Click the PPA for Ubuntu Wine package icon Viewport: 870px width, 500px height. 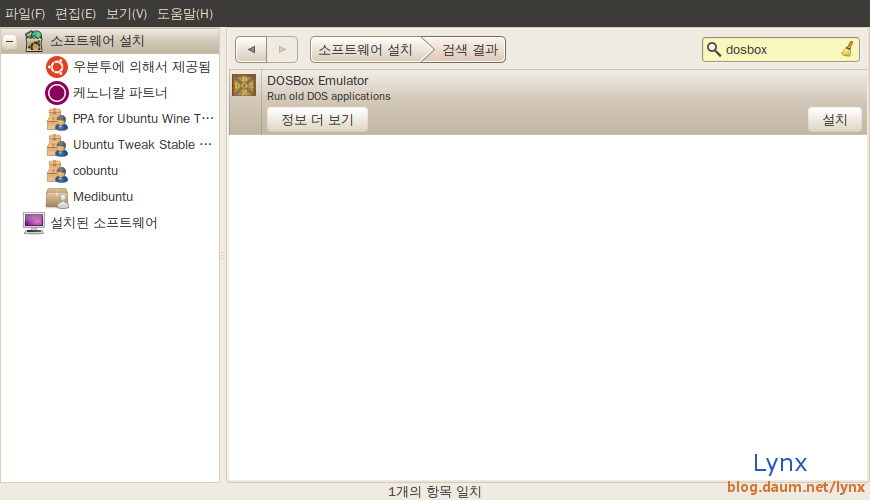(57, 119)
